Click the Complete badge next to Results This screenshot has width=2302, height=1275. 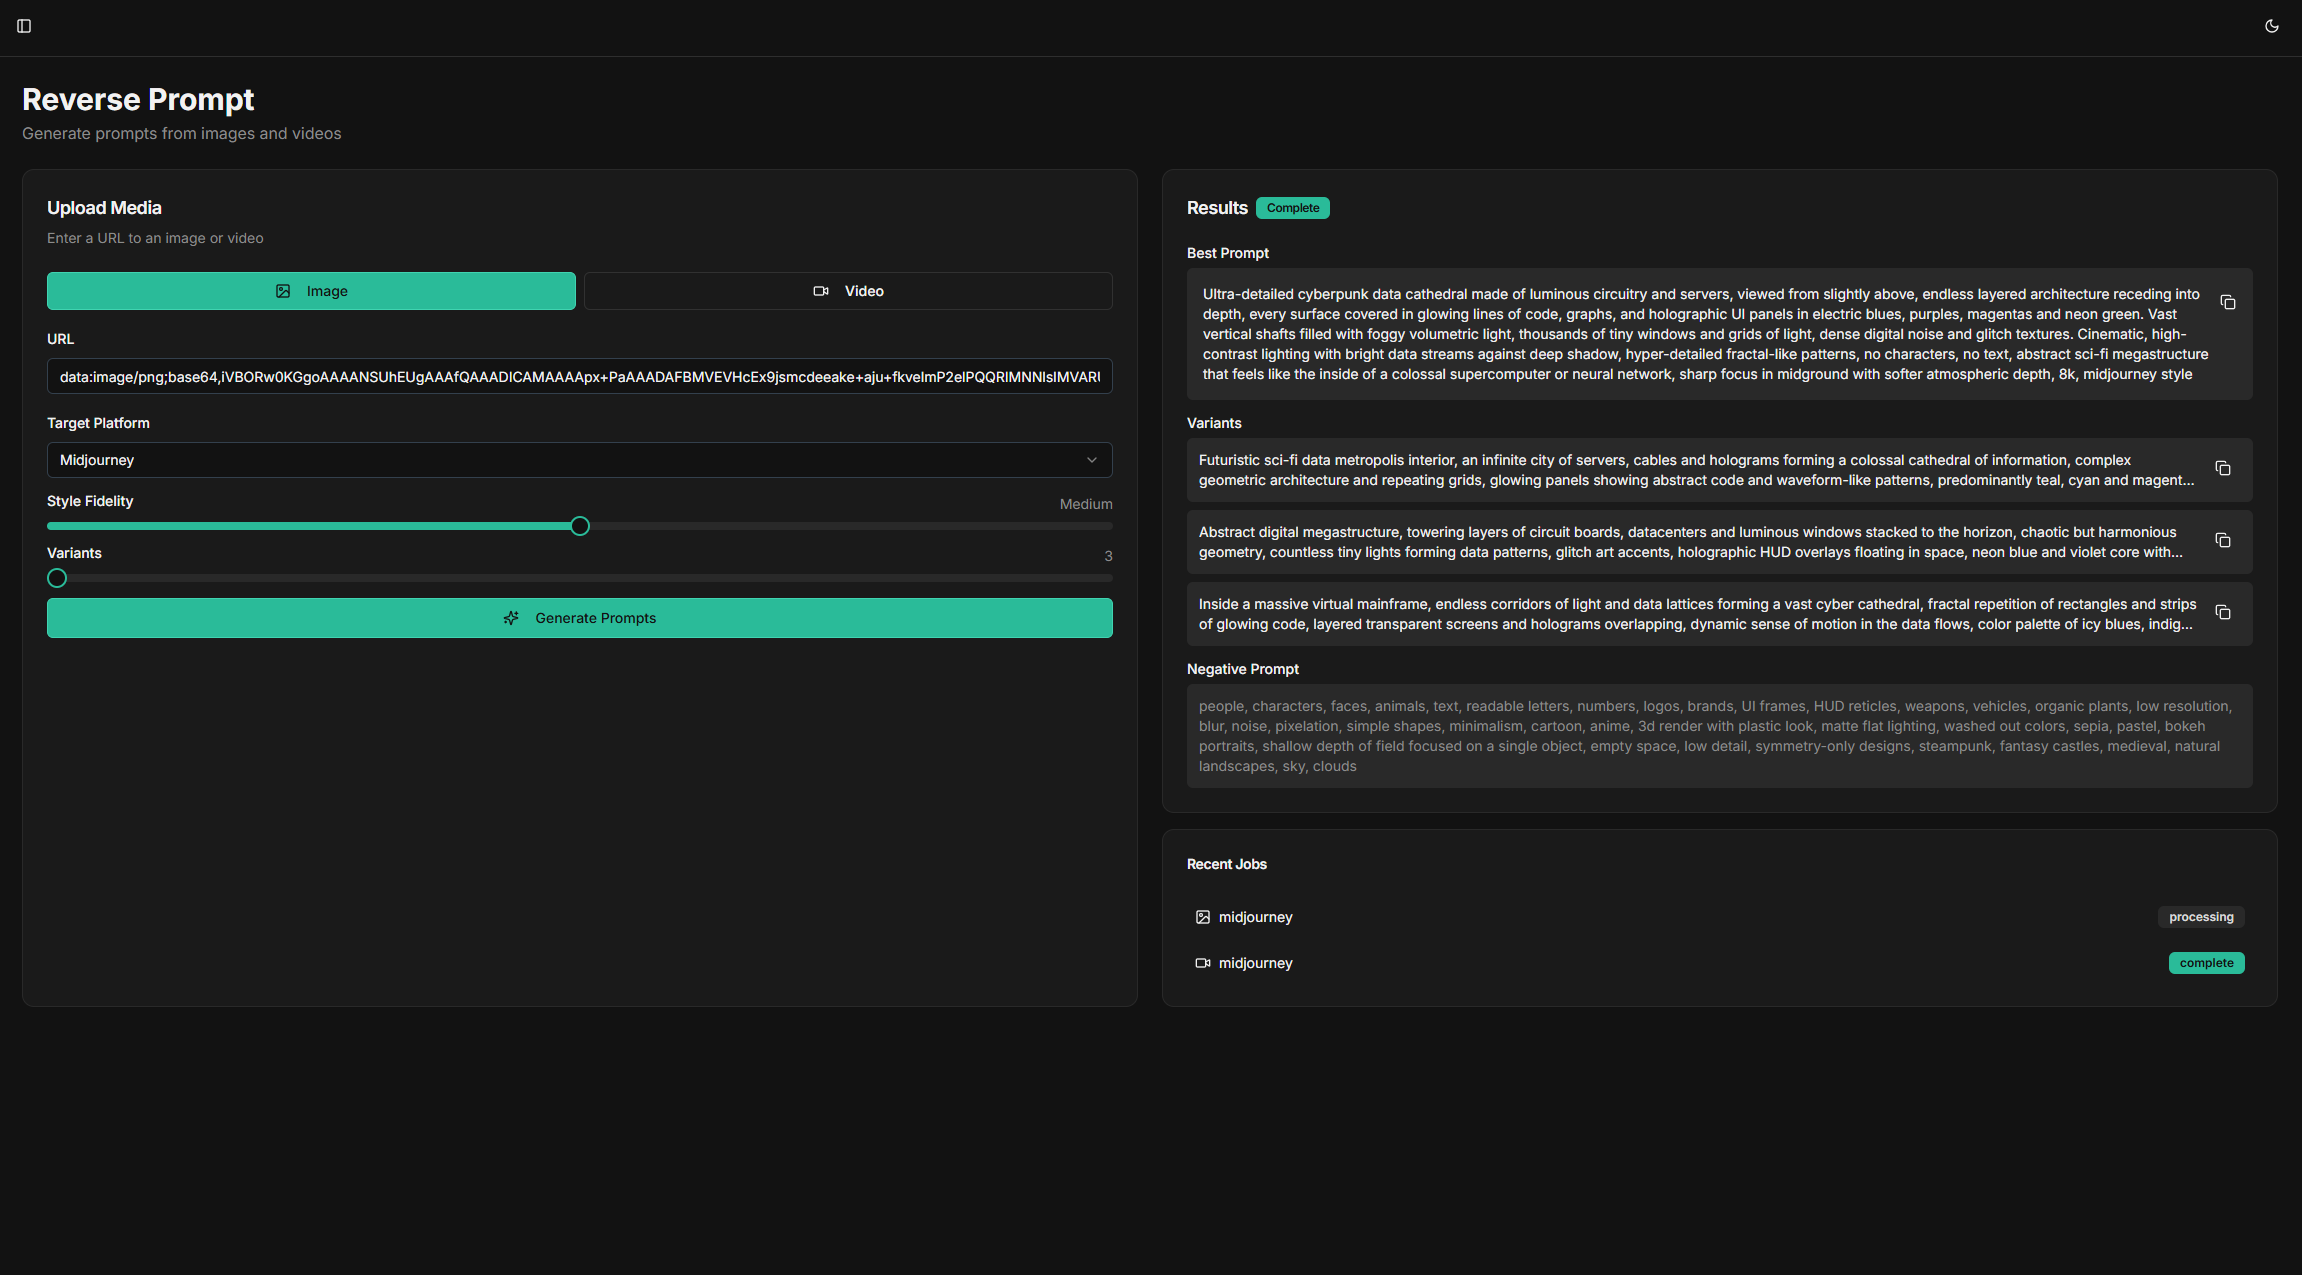click(x=1292, y=207)
